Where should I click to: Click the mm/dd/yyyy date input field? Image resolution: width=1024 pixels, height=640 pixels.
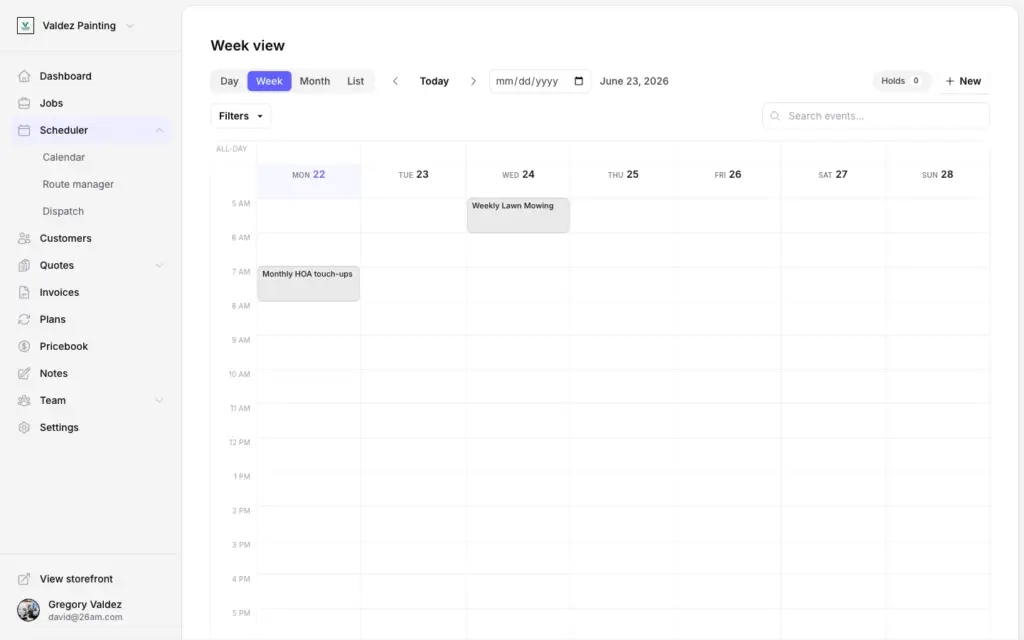[540, 81]
